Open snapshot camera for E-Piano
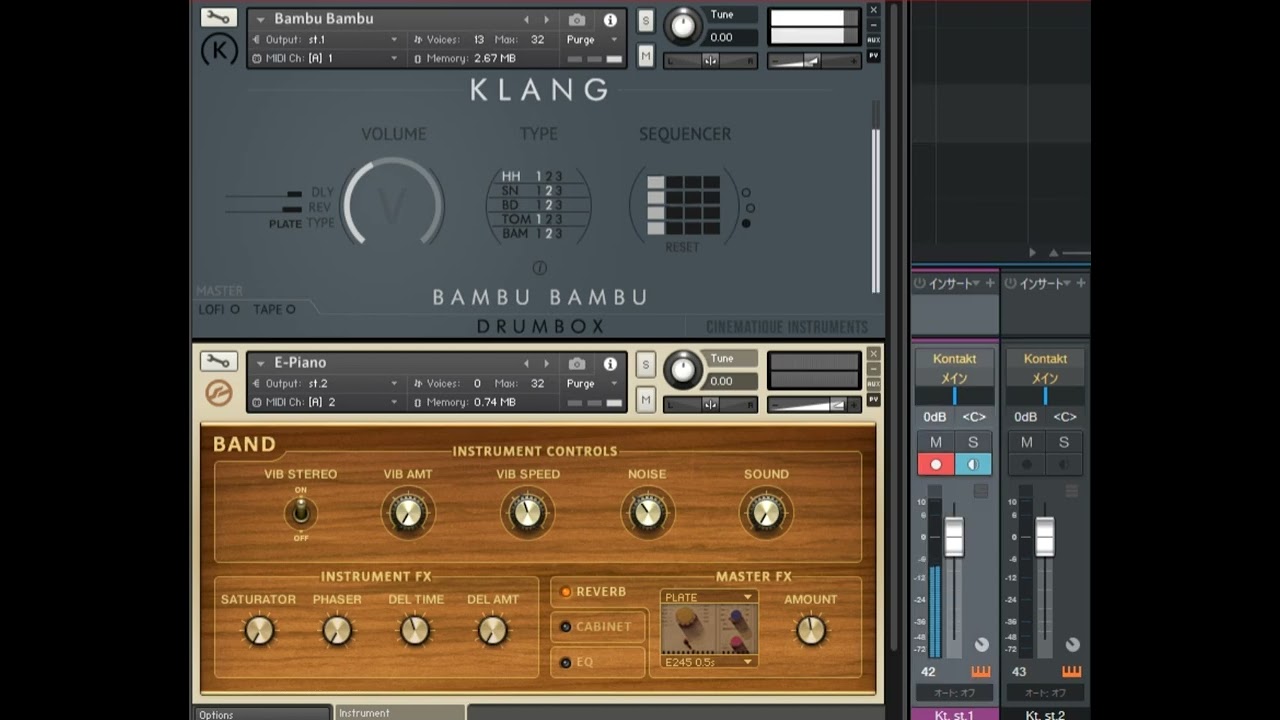Screen dimensions: 1280x720 [x=577, y=364]
